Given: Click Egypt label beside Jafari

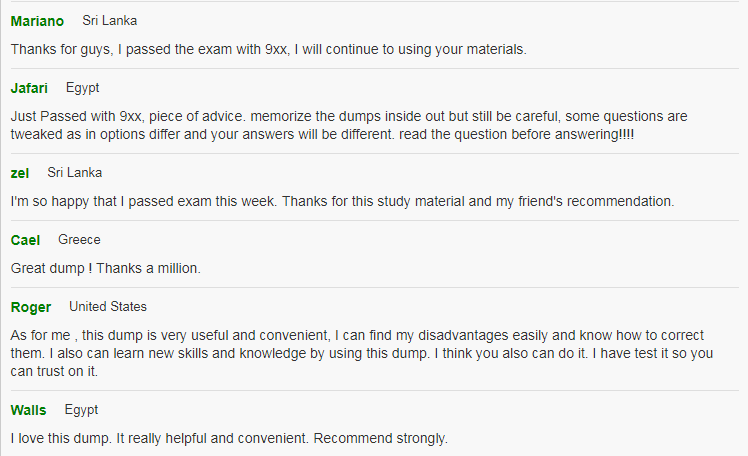Looking at the screenshot, I should 83,88.
